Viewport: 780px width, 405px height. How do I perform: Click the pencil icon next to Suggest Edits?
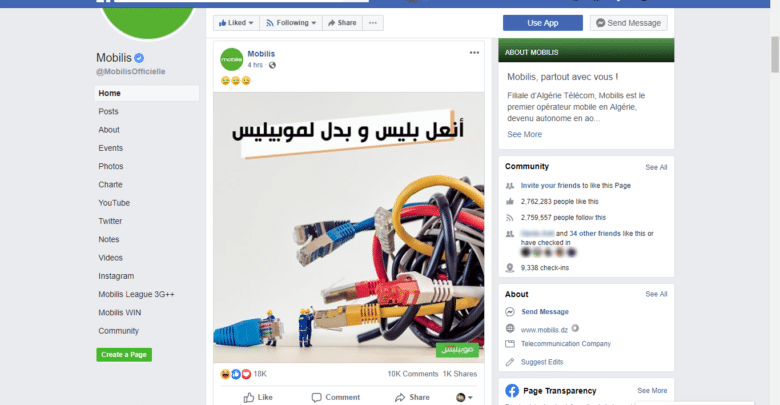pos(510,362)
